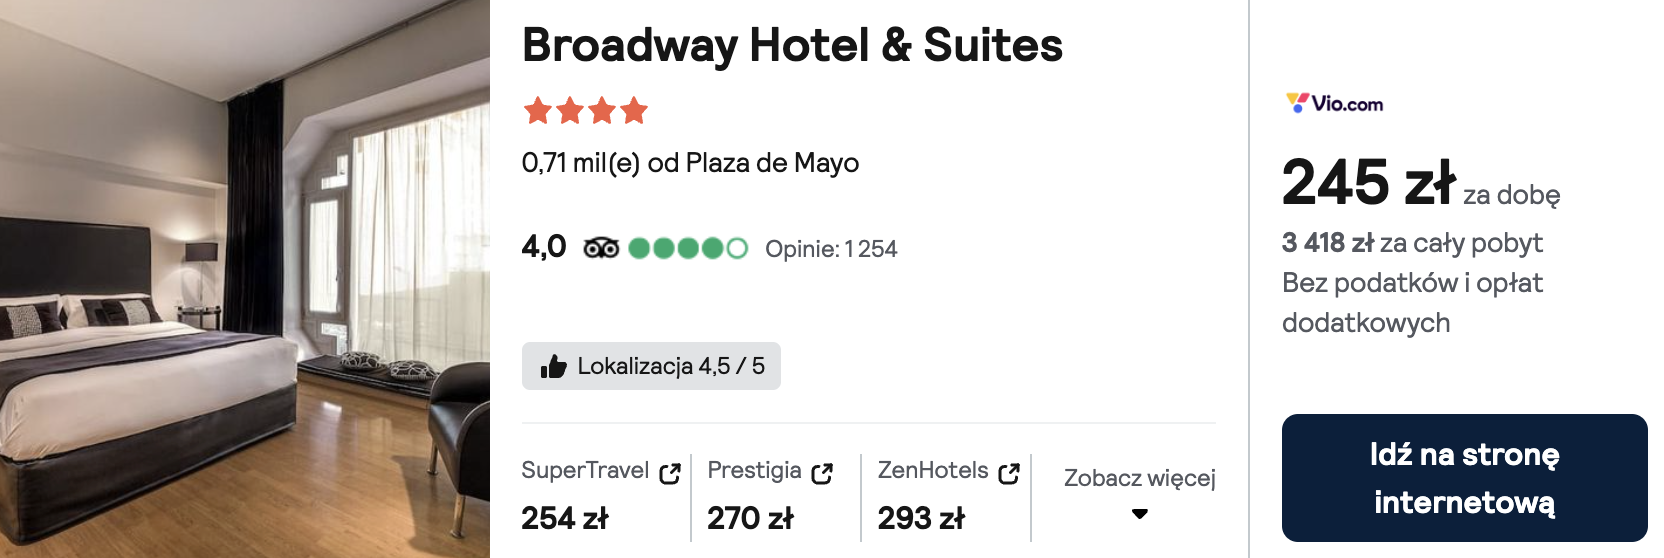Open the Broadway Hotel & Suites title
This screenshot has width=1664, height=558.
tap(792, 45)
